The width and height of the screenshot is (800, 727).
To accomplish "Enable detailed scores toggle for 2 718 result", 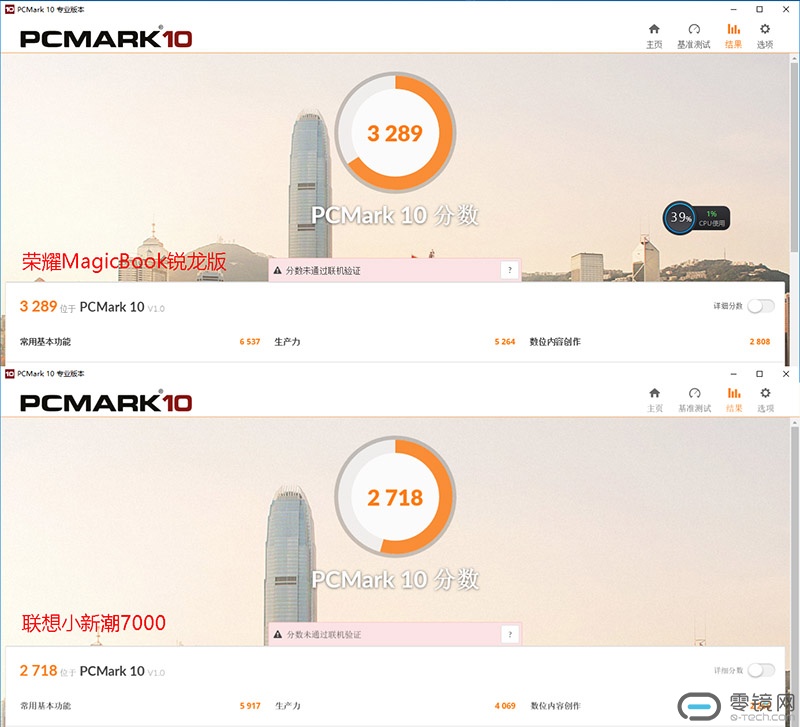I will click(761, 670).
